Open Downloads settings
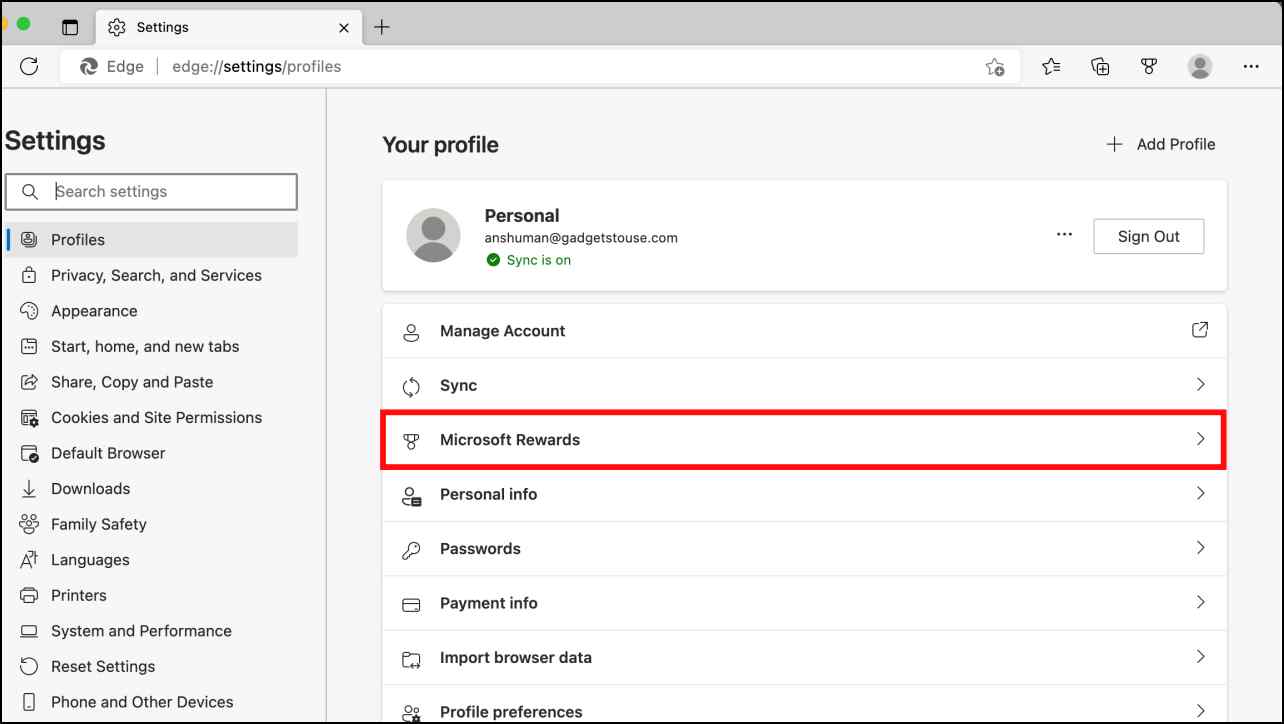Screen dimensions: 1284x724 point(151,488)
